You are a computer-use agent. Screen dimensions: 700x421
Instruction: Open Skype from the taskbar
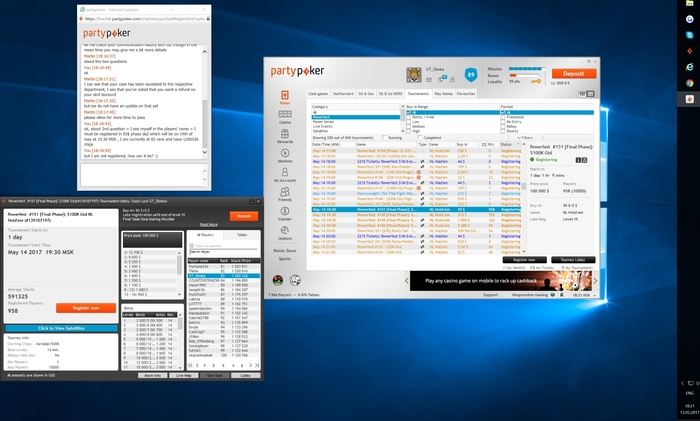point(689,35)
